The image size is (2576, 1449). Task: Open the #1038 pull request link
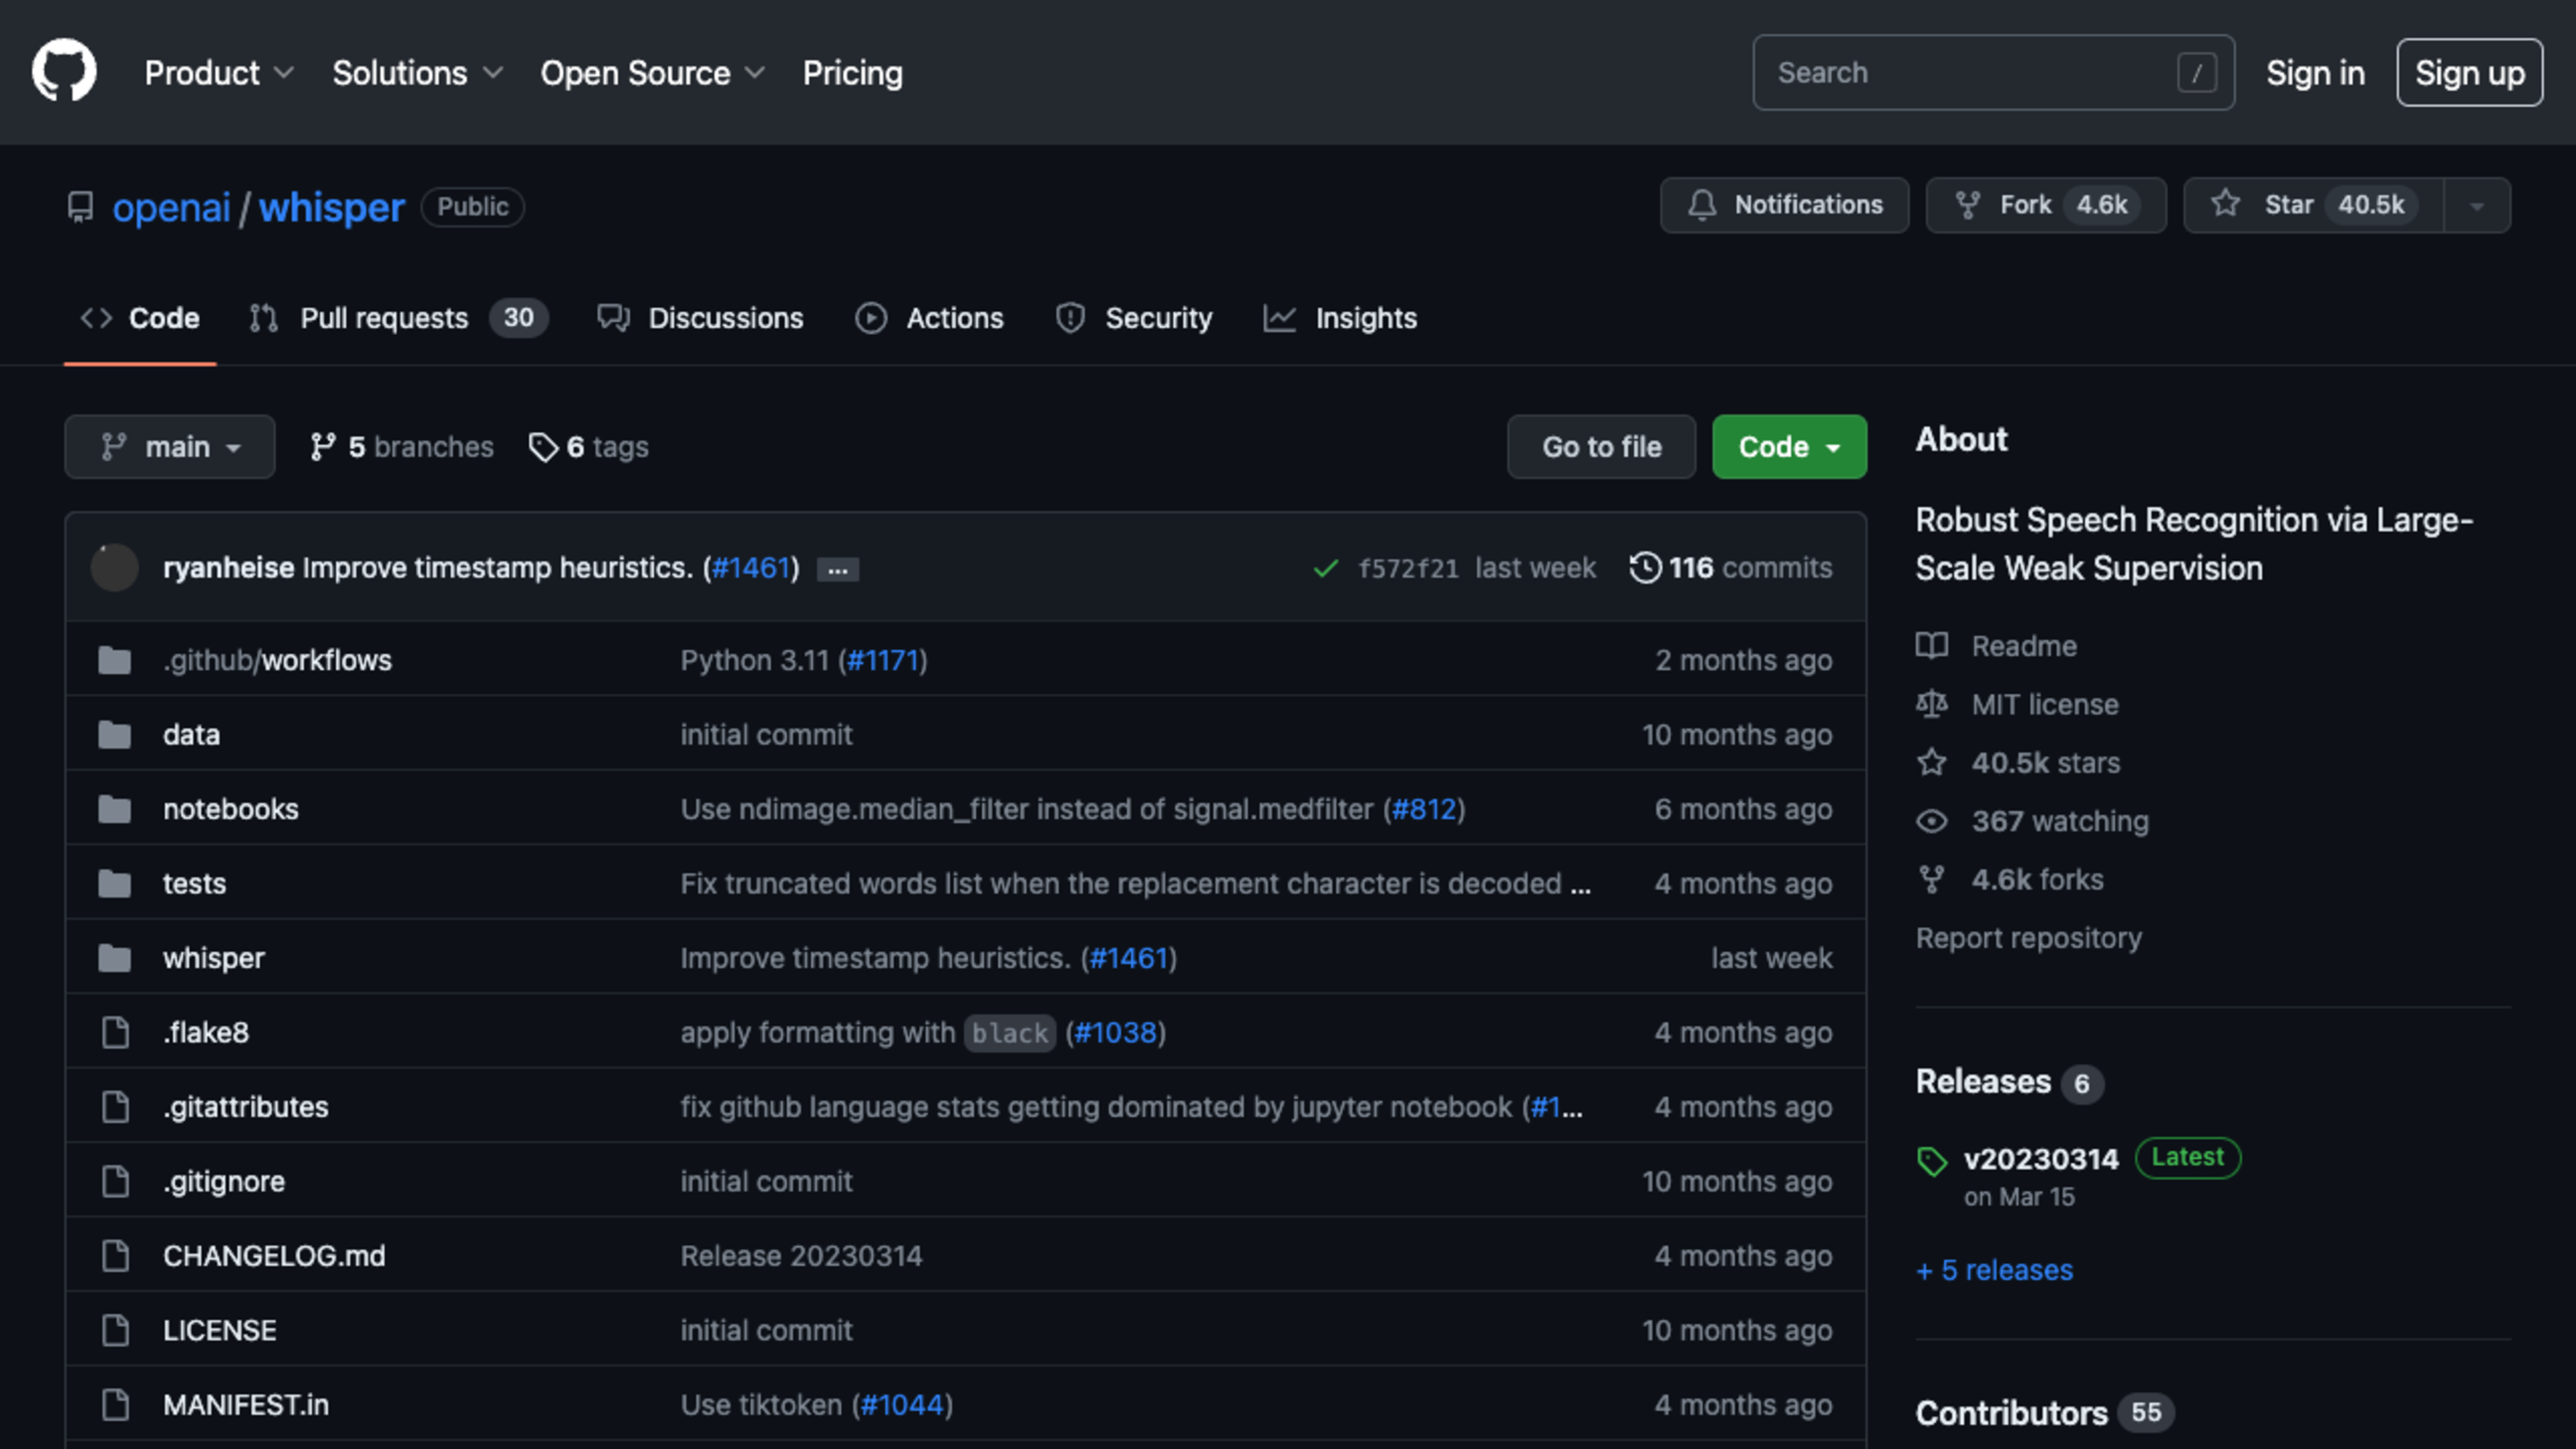(x=1115, y=1032)
